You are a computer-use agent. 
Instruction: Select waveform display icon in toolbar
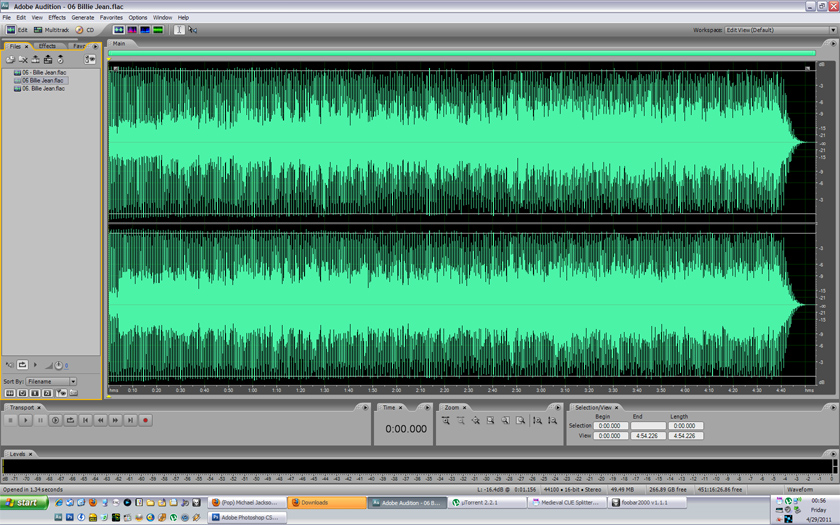click(x=119, y=30)
